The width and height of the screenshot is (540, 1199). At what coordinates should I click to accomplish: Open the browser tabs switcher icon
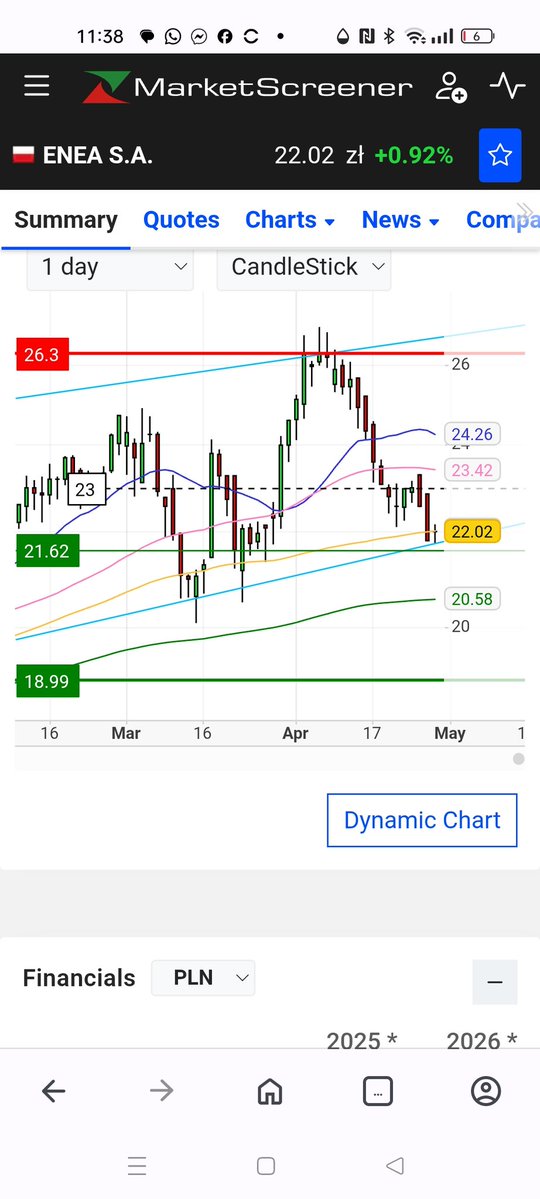point(378,1091)
